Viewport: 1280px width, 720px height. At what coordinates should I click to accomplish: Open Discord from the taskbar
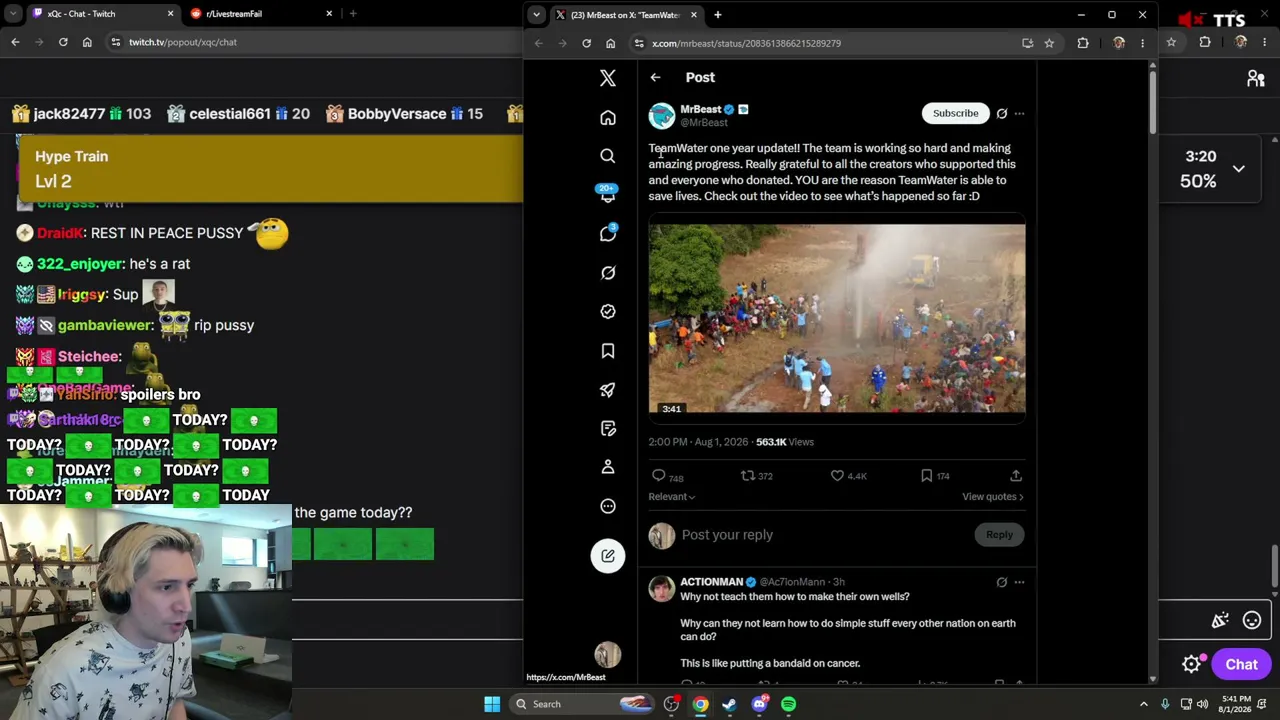point(760,704)
